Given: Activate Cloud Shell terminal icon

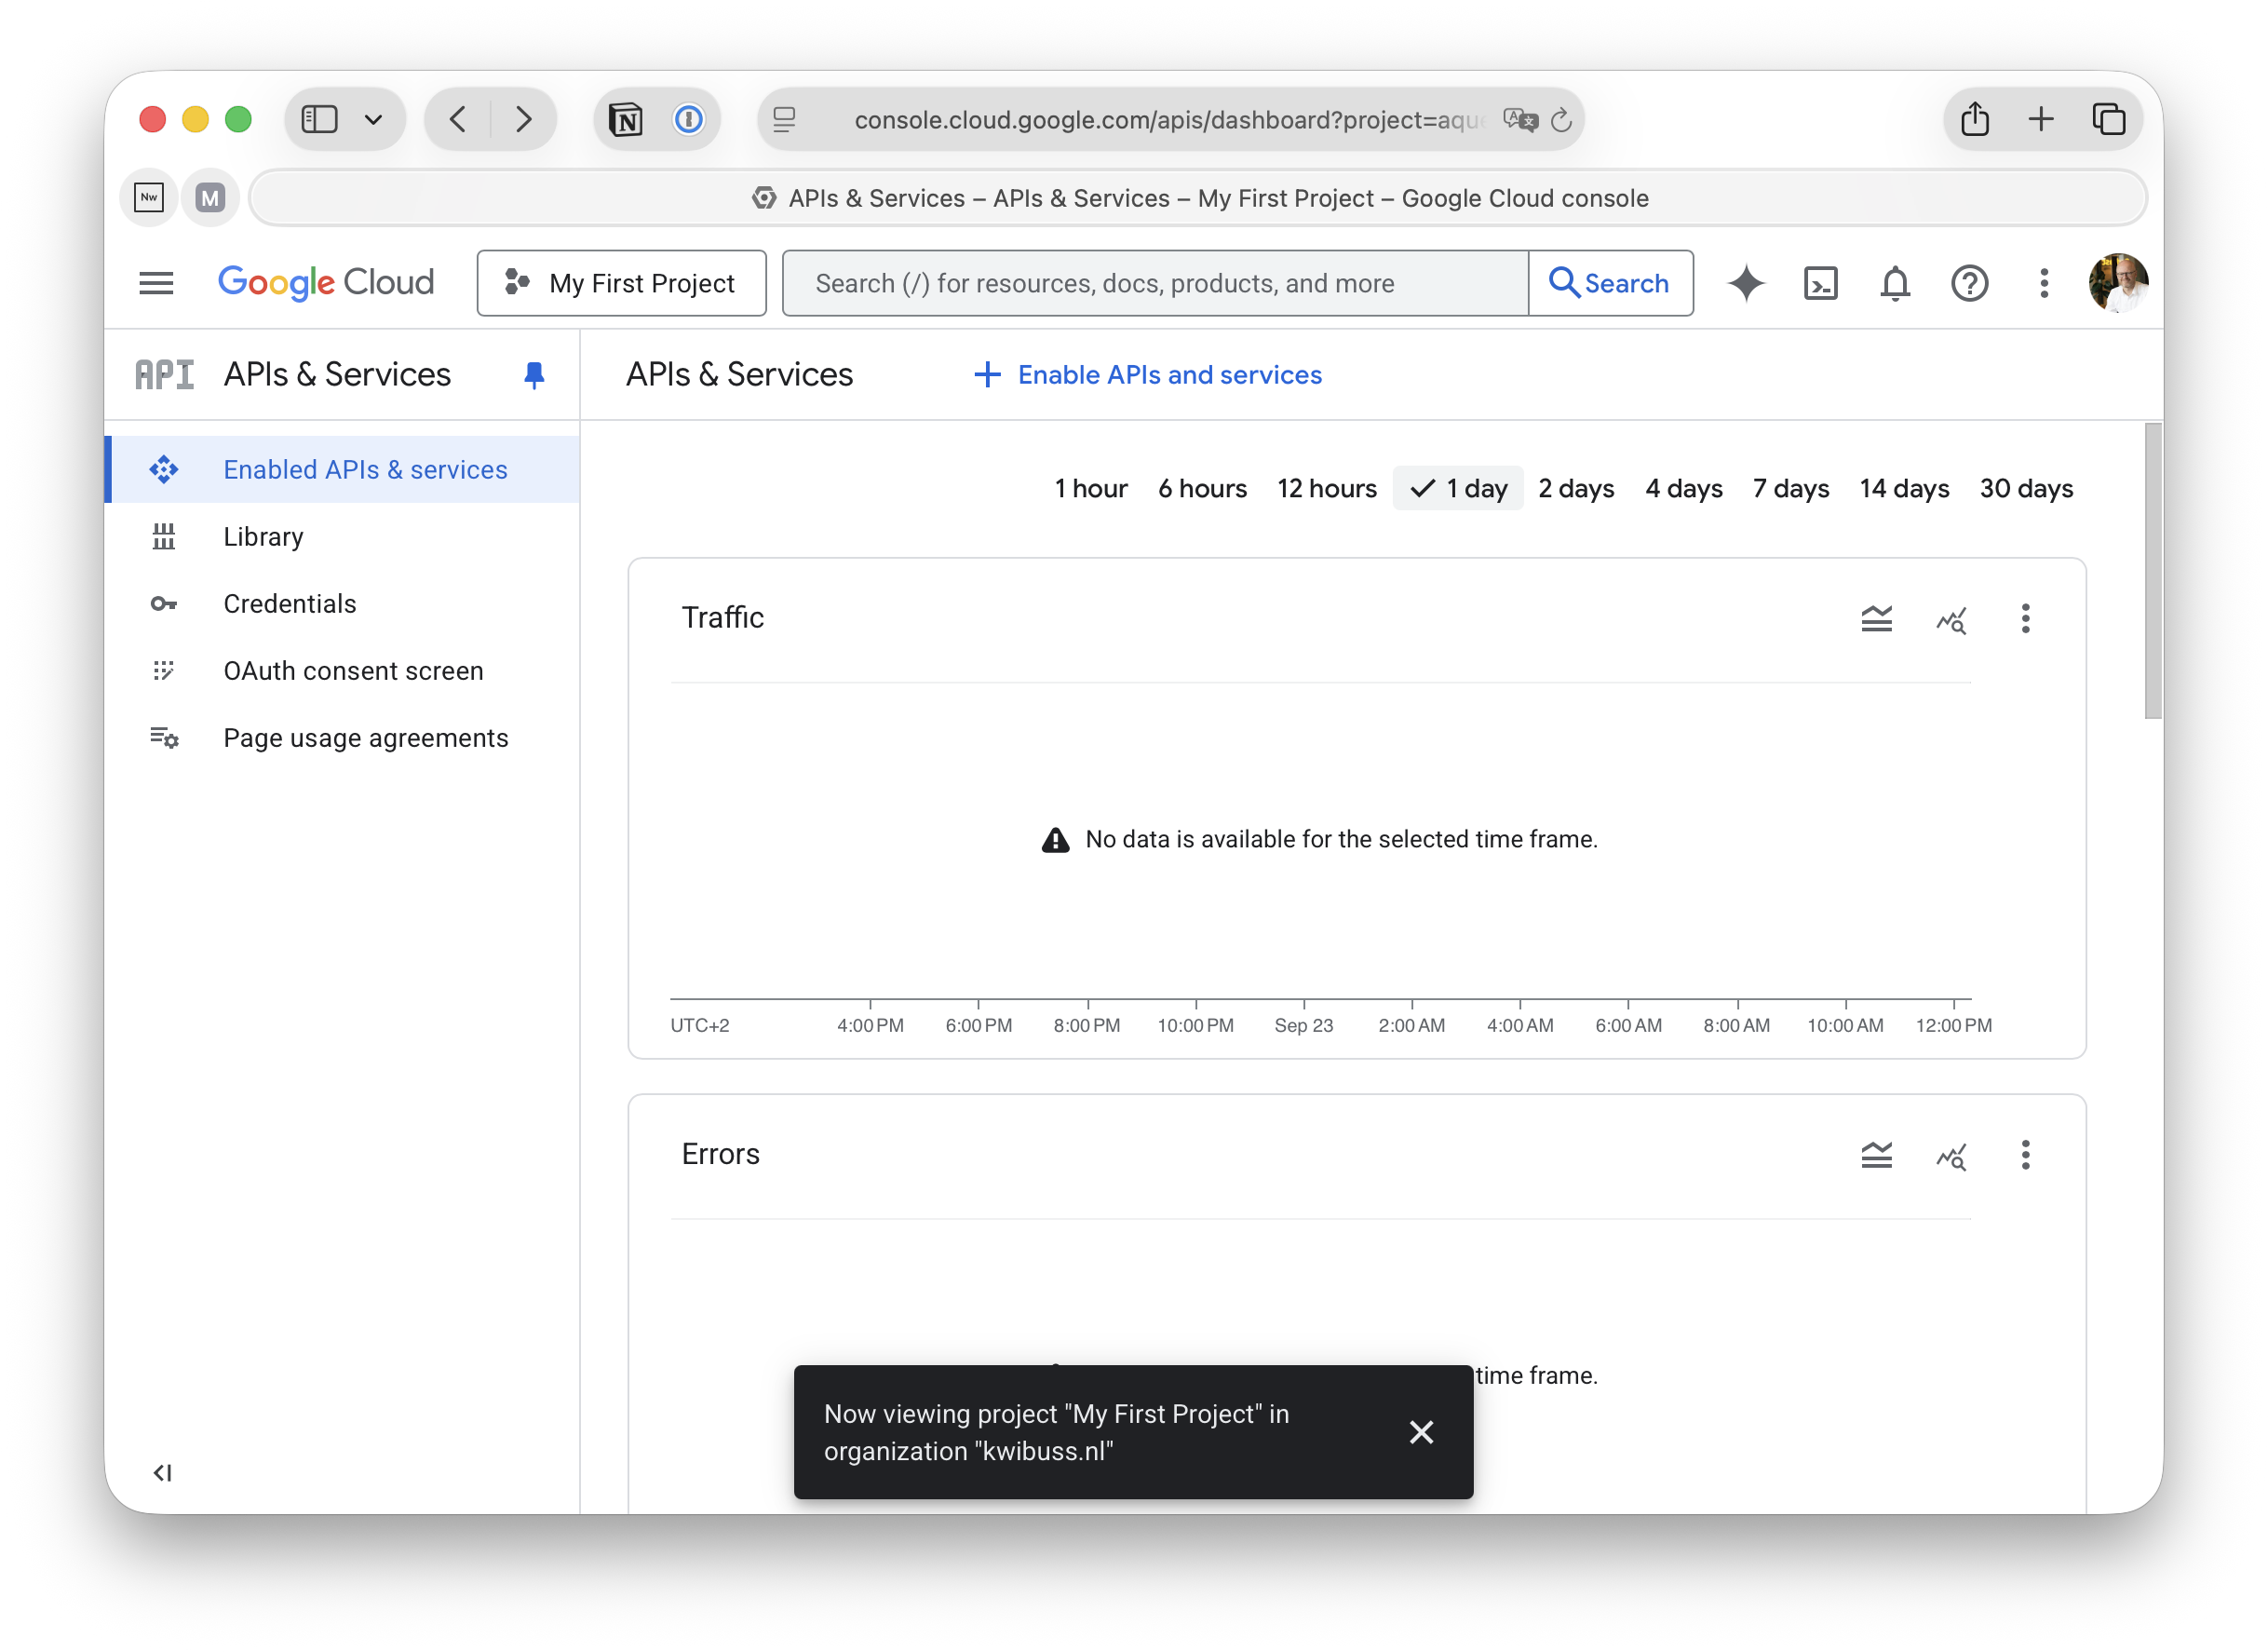Looking at the screenshot, I should pyautogui.click(x=1820, y=283).
